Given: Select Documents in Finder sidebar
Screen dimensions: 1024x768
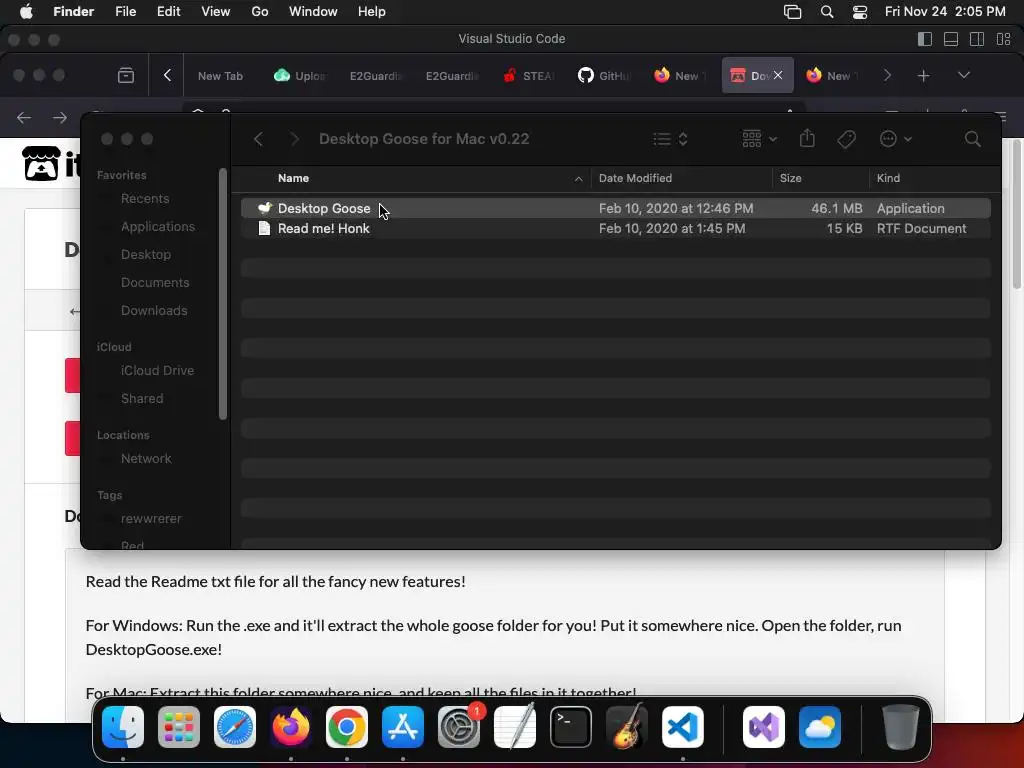Looking at the screenshot, I should pos(155,283).
